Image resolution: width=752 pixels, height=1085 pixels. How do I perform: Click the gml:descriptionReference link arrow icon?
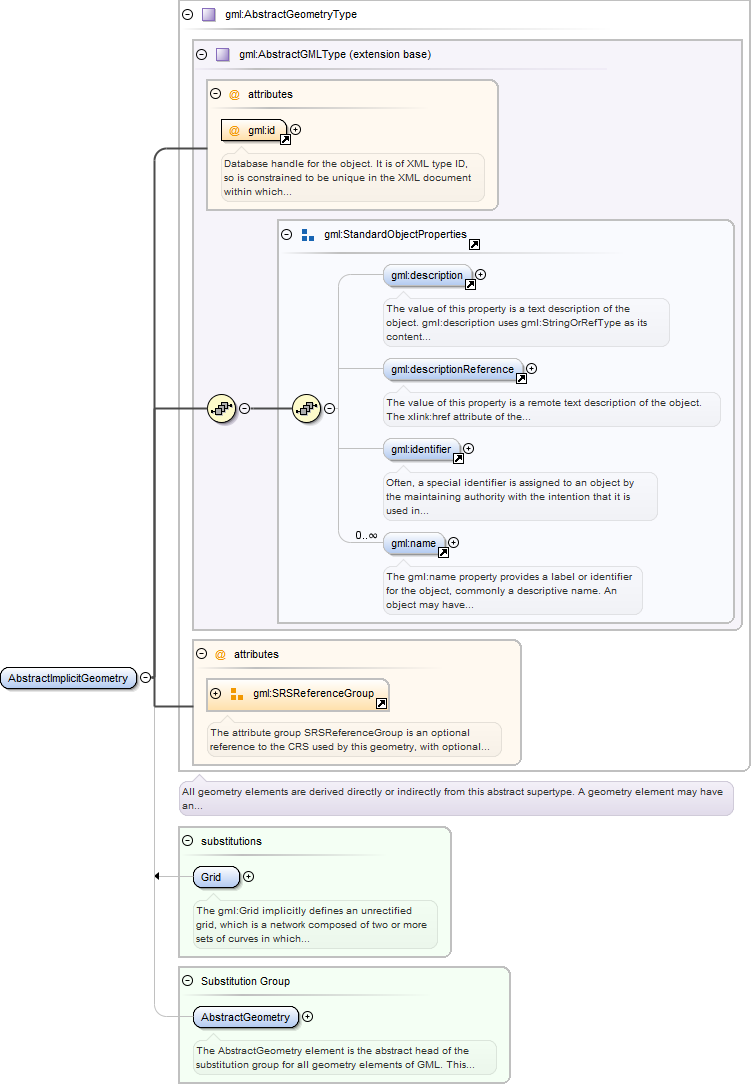521,379
